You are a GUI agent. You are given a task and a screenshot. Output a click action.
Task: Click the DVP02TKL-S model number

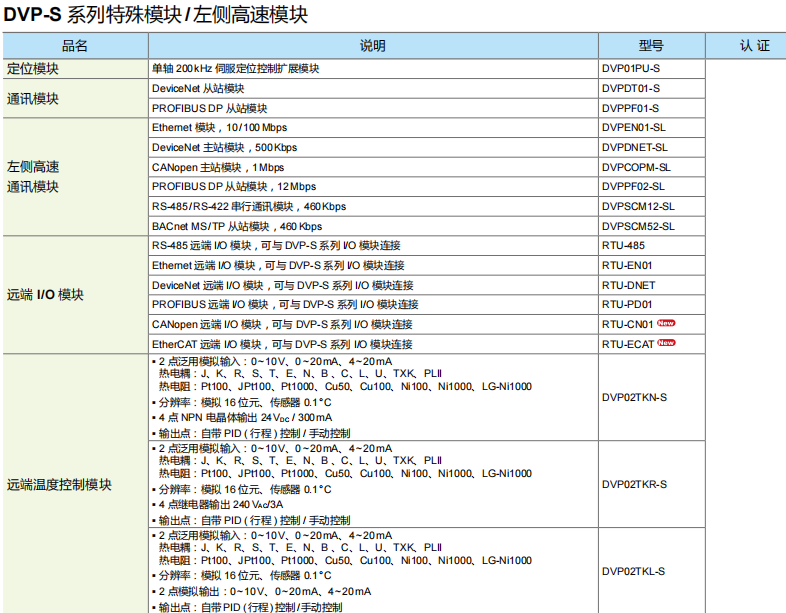633,571
